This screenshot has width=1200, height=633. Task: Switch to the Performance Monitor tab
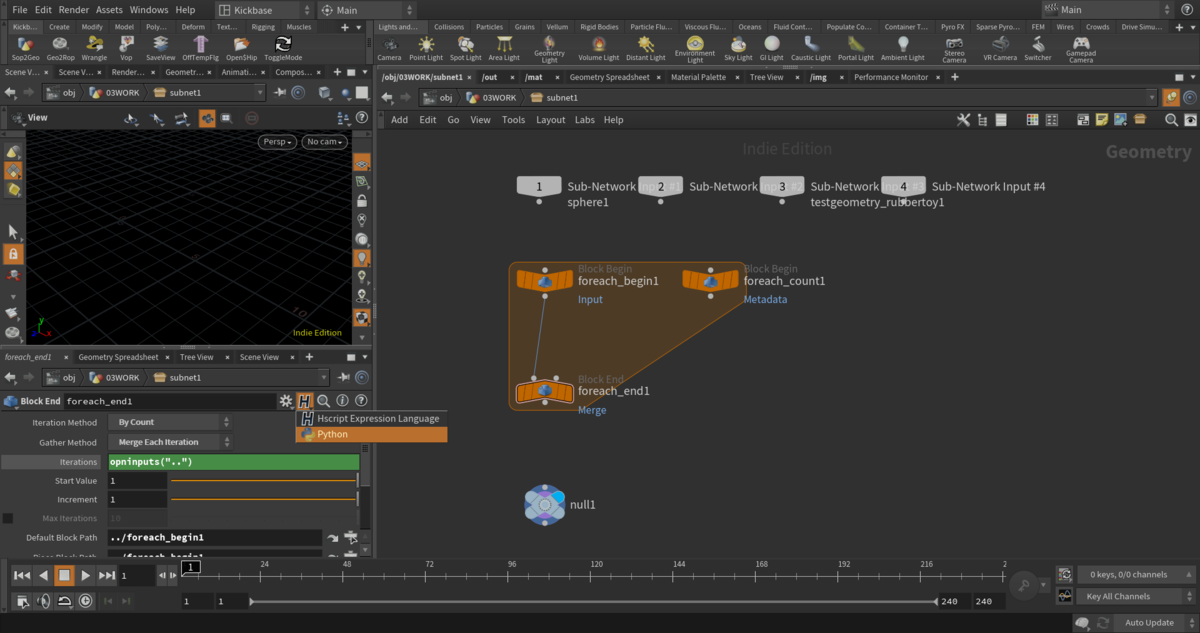(x=891, y=77)
